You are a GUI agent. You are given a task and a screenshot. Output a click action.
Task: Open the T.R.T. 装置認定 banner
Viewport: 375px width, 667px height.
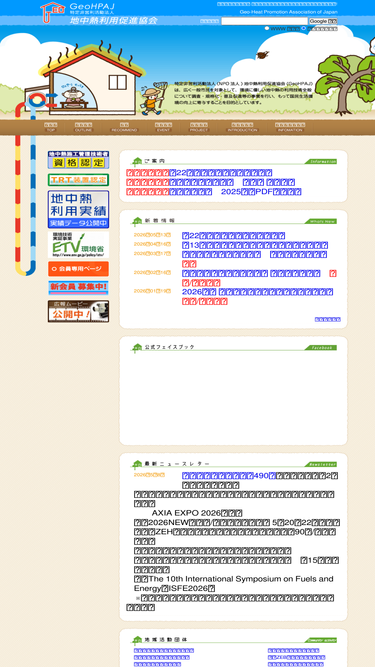click(x=78, y=180)
